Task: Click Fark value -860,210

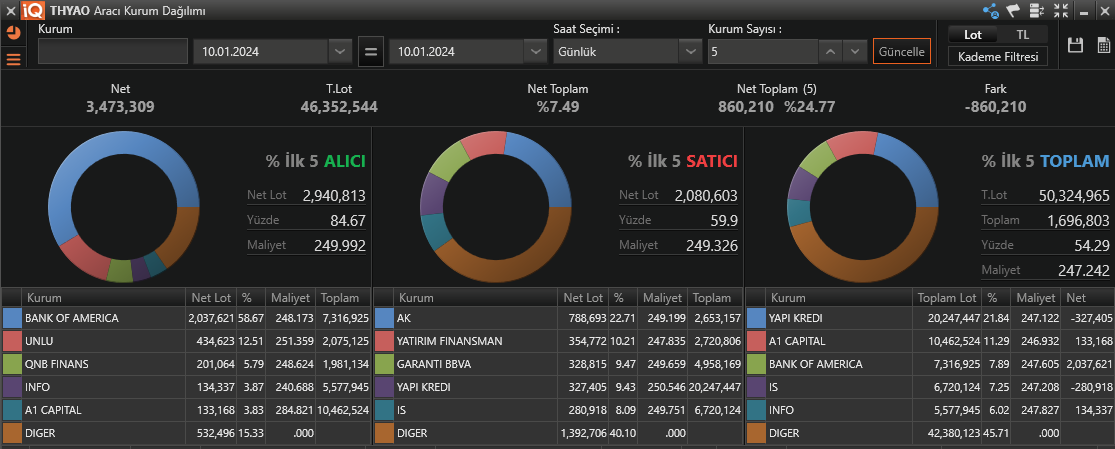Action: [996, 107]
